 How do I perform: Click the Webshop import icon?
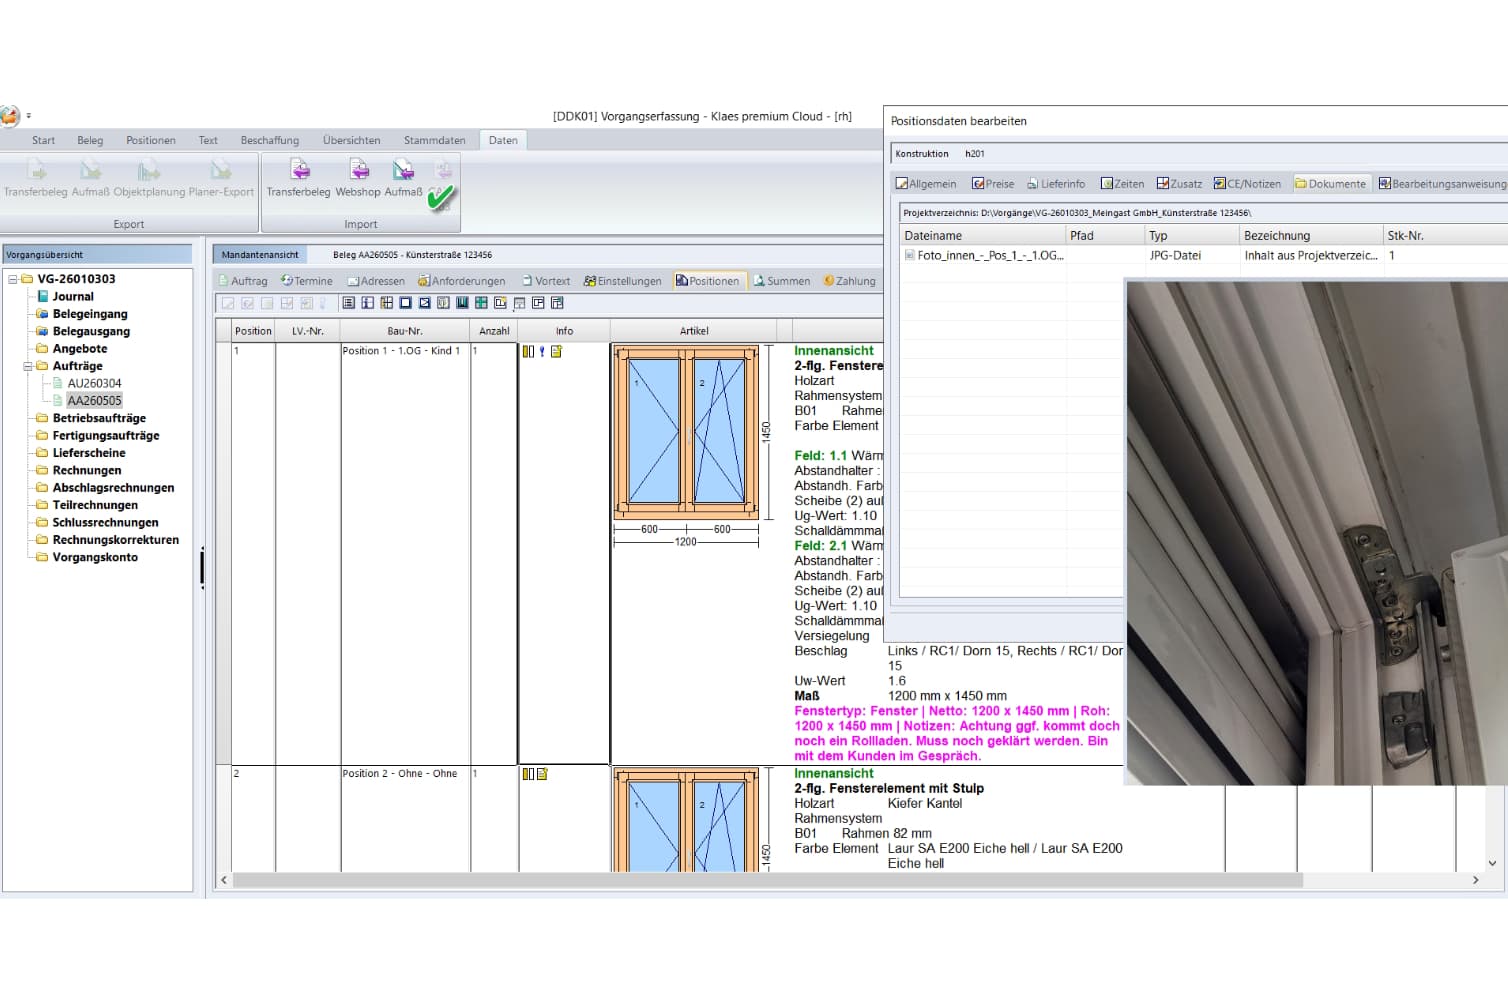(358, 171)
